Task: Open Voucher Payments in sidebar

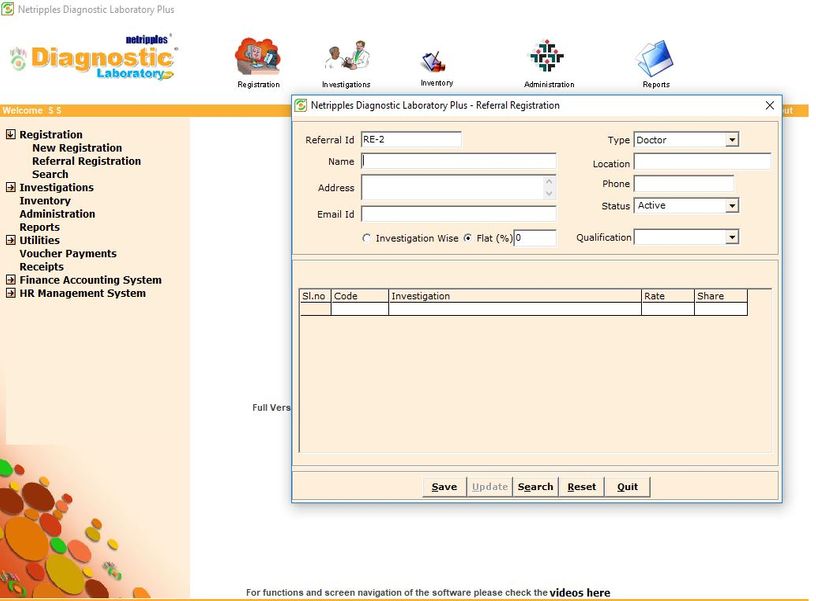Action: 68,253
